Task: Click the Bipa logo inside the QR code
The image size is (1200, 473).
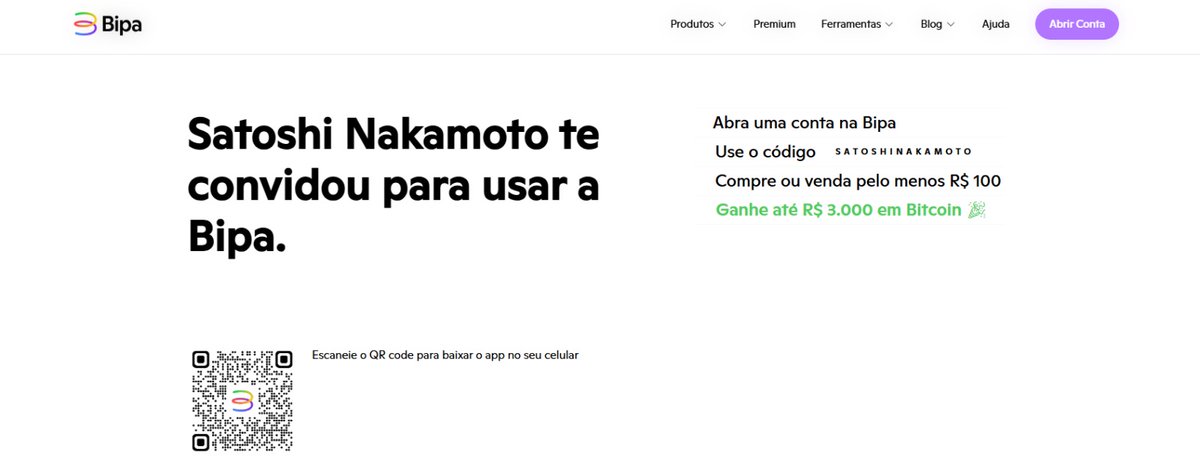Action: pyautogui.click(x=242, y=401)
